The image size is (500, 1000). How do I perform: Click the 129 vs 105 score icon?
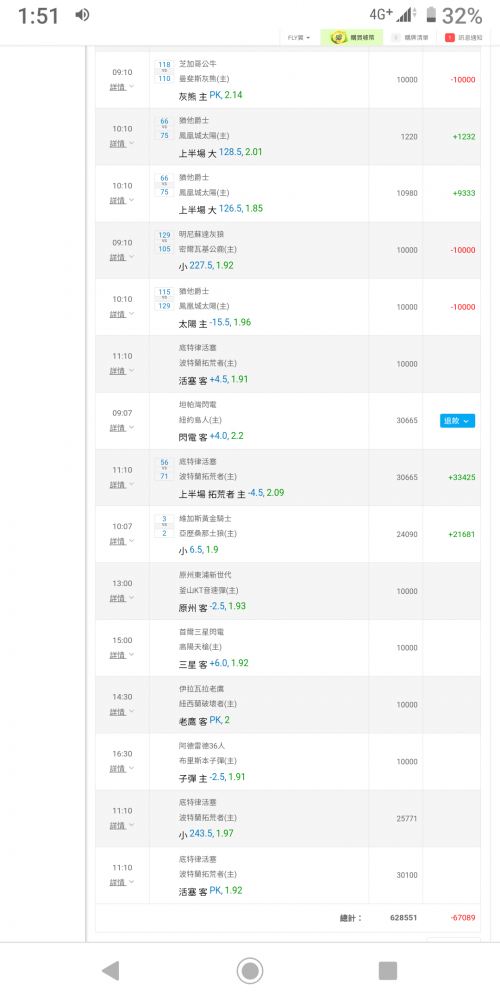click(164, 242)
